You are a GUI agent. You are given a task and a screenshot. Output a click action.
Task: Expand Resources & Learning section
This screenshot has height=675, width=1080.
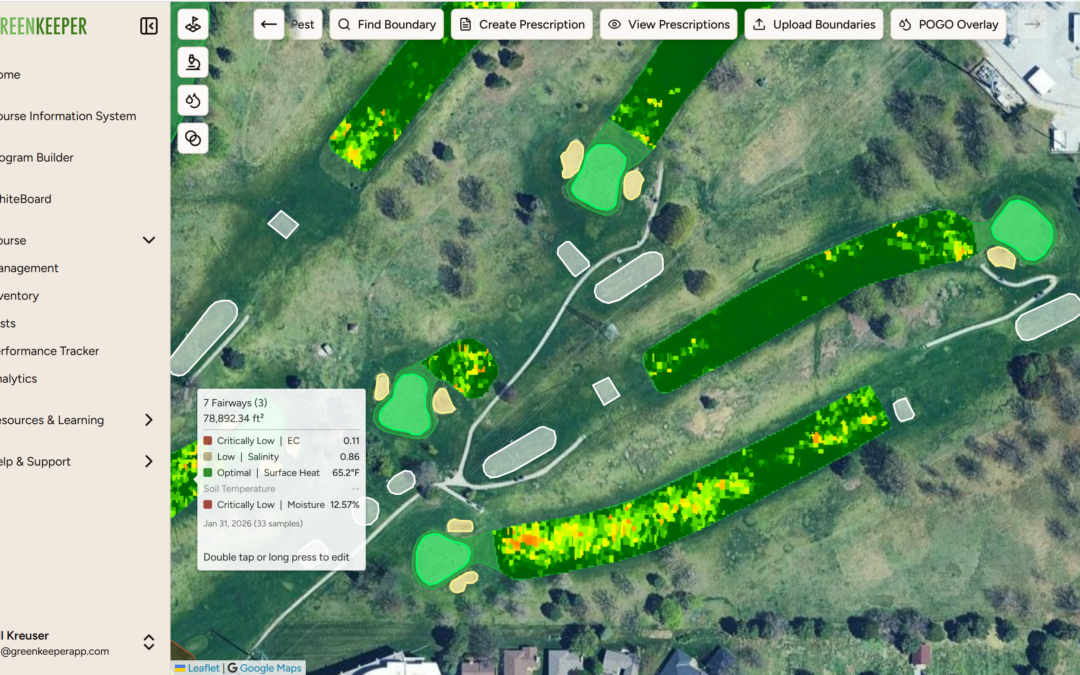click(149, 420)
